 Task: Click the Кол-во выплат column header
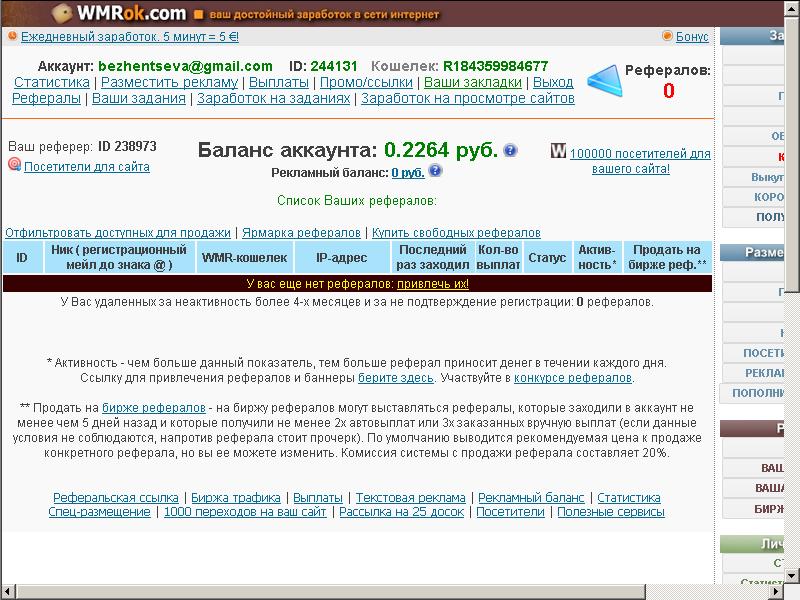[x=498, y=257]
